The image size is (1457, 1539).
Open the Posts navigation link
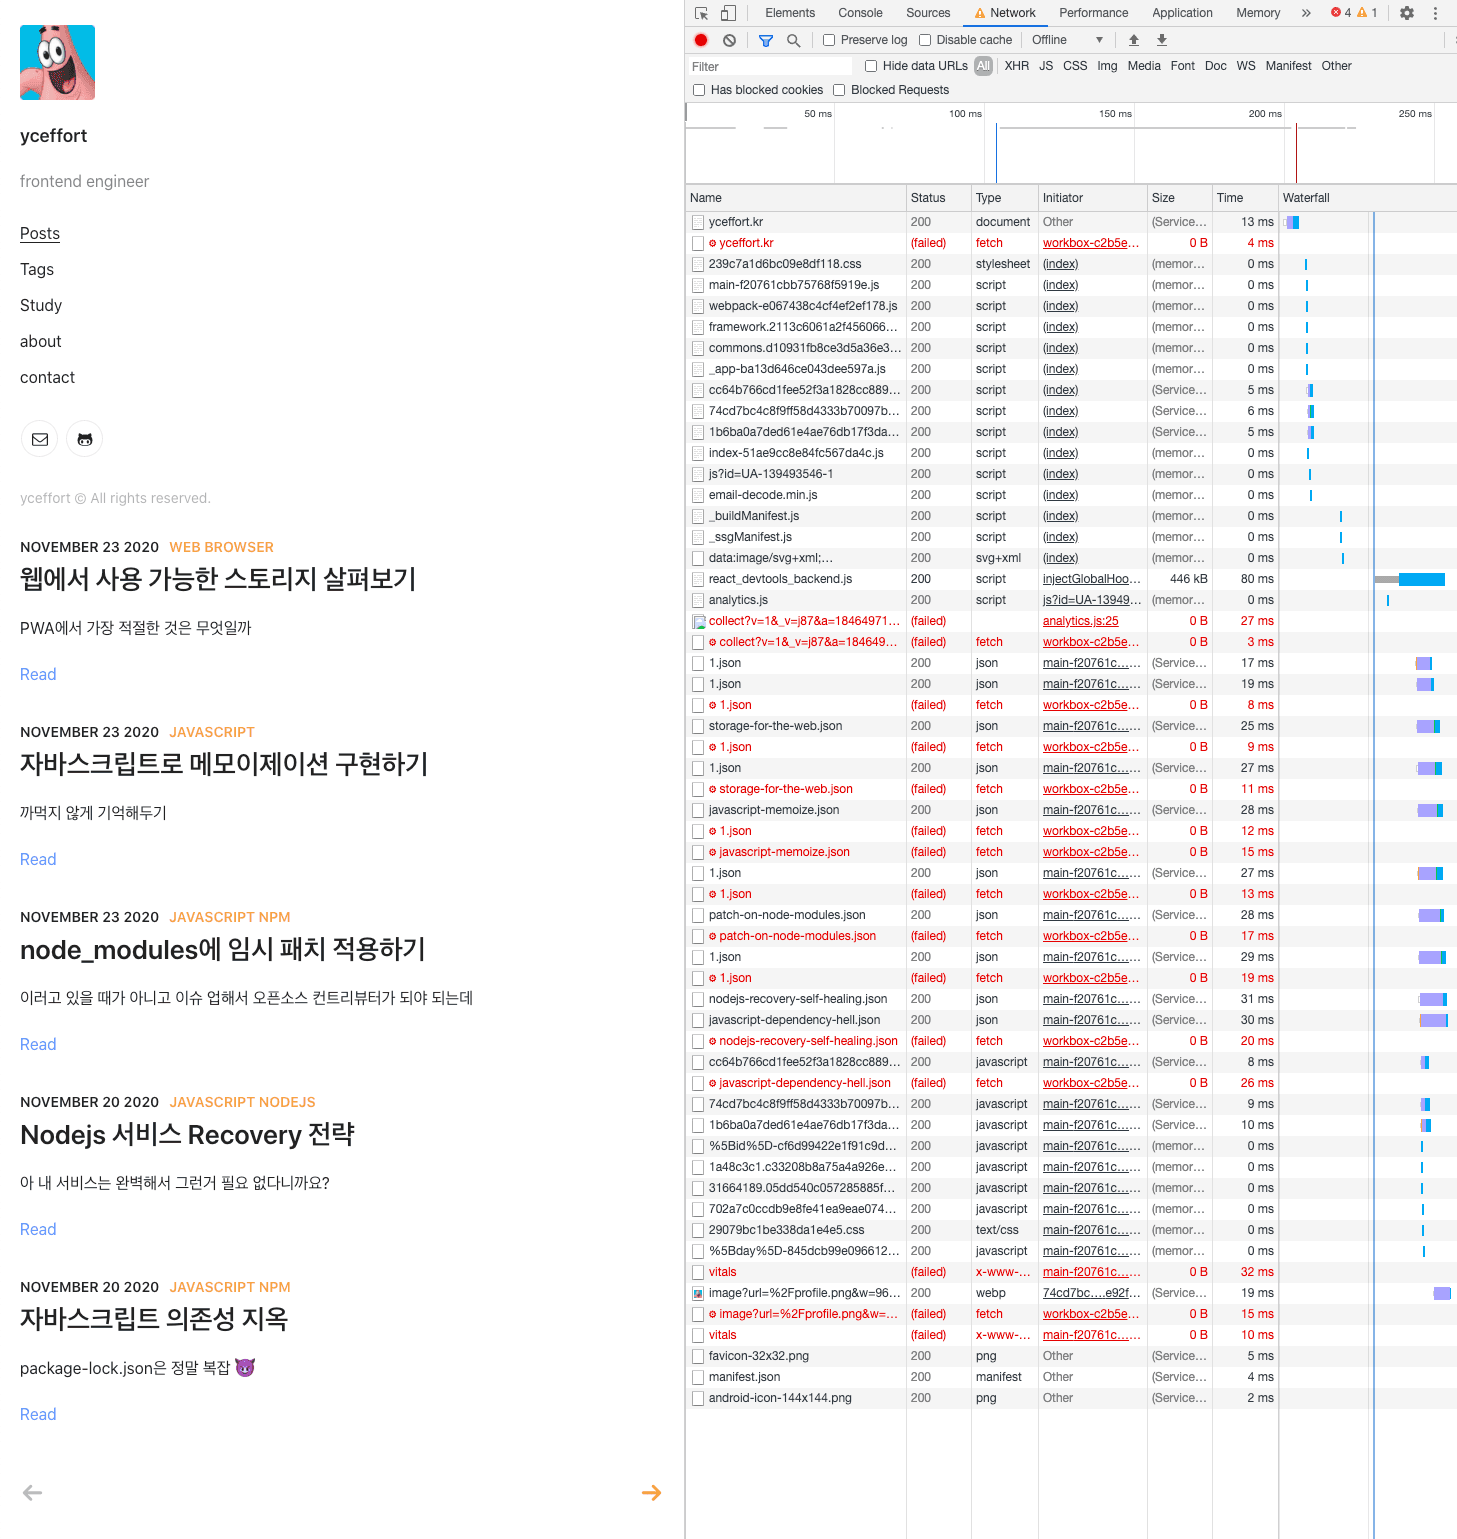pos(40,233)
